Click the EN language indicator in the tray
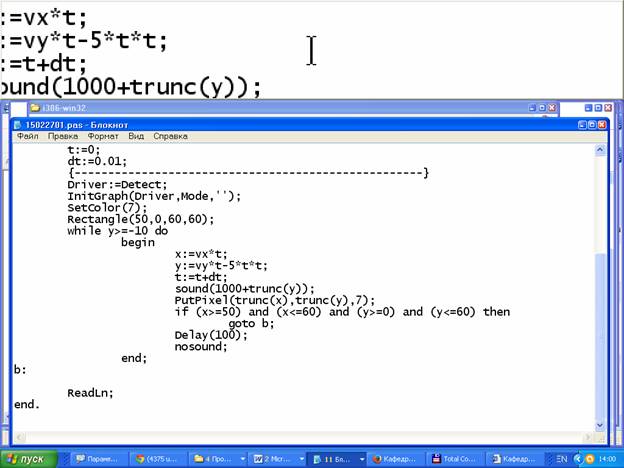This screenshot has height=468, width=624. (562, 459)
